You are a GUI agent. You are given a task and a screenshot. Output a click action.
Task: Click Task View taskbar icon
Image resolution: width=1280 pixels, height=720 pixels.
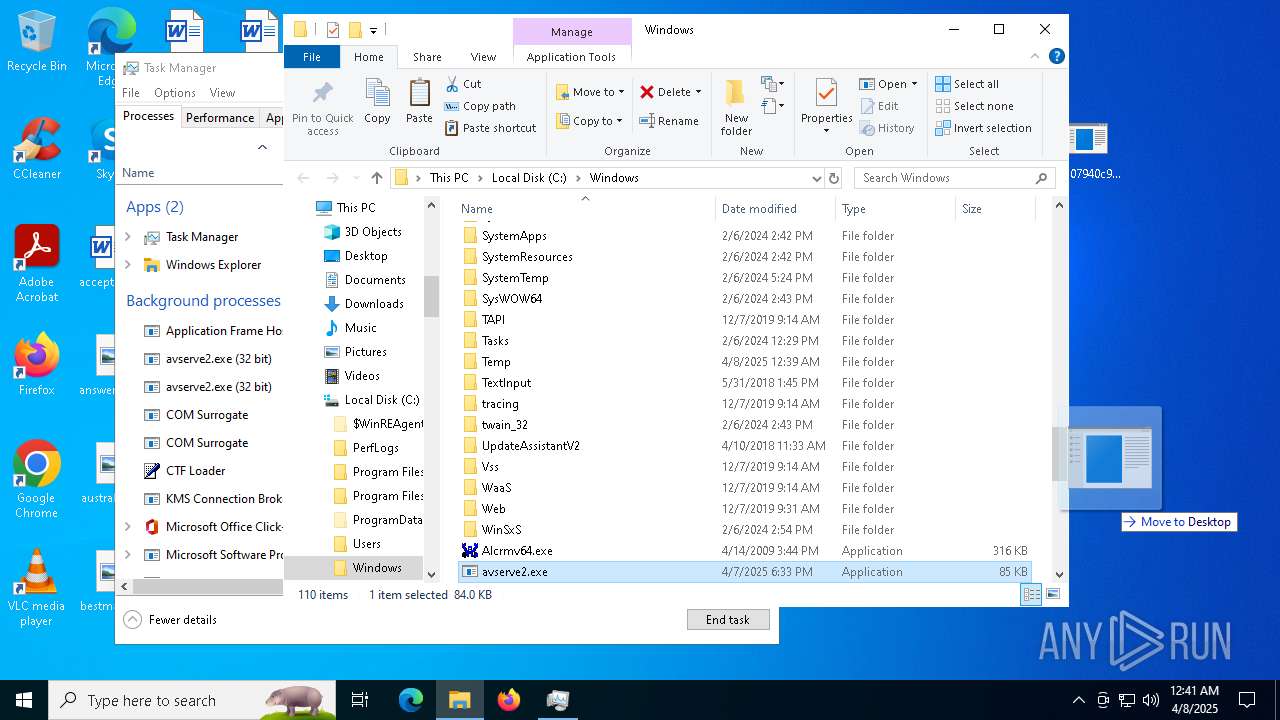point(360,700)
